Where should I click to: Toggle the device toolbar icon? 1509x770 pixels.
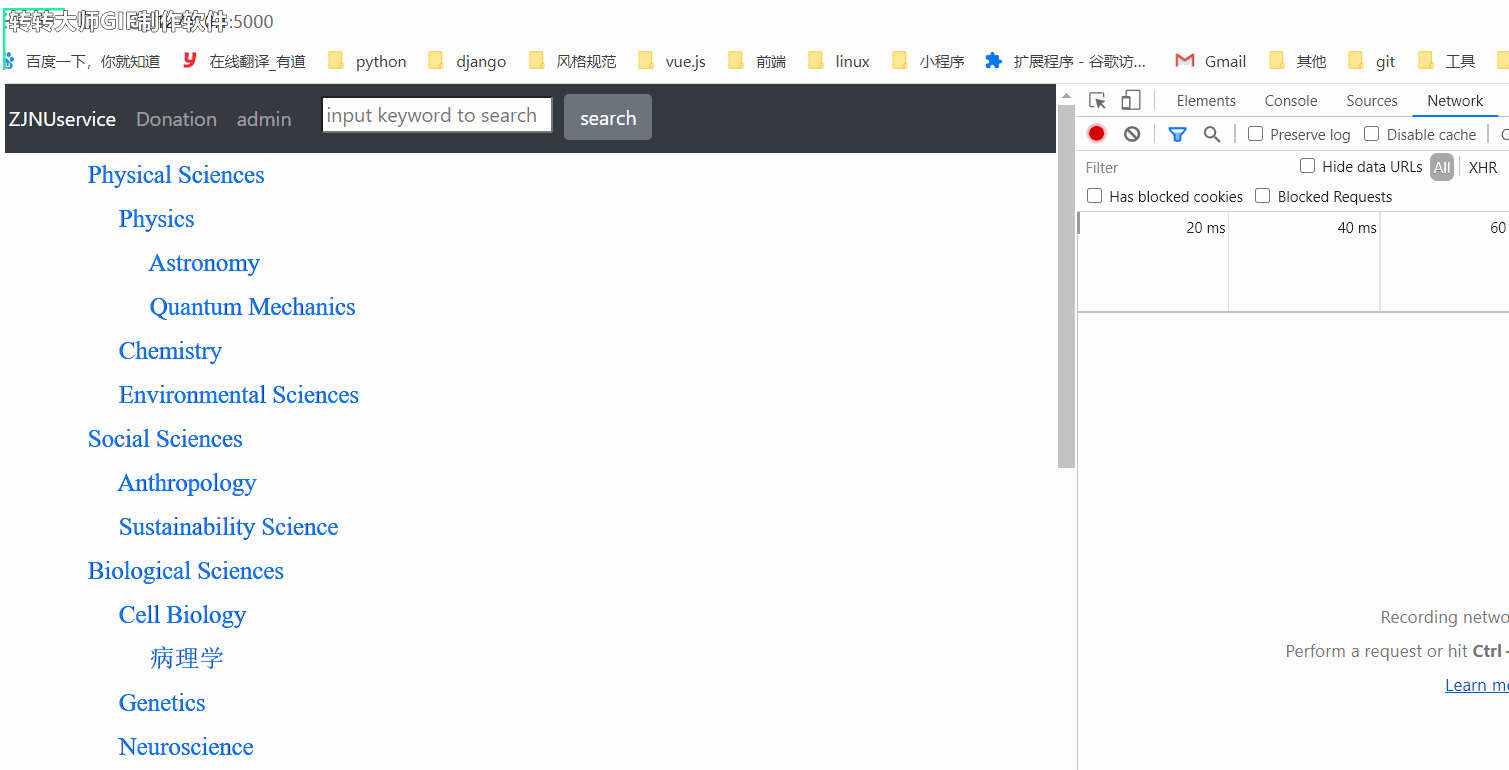point(1131,101)
